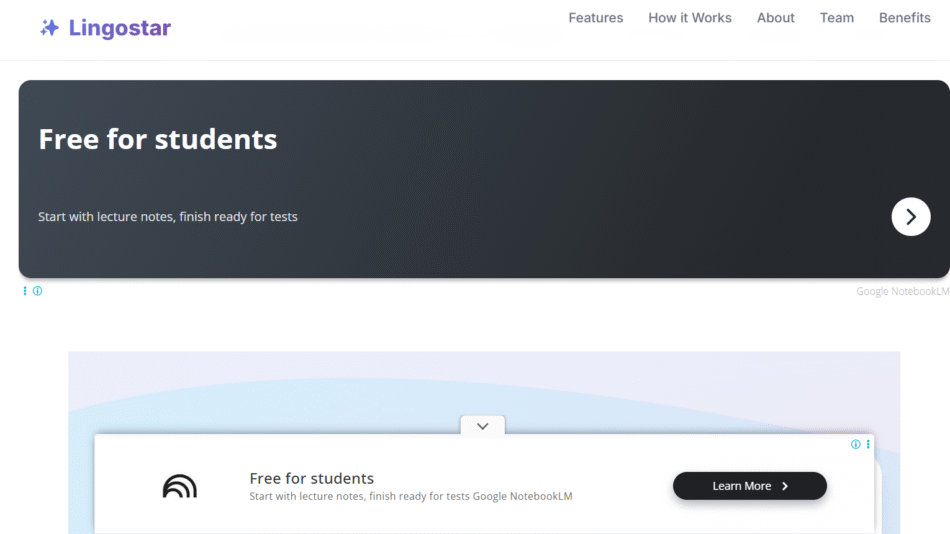Click the top banner's lecture notes tagline
This screenshot has width=950, height=534.
pos(167,216)
